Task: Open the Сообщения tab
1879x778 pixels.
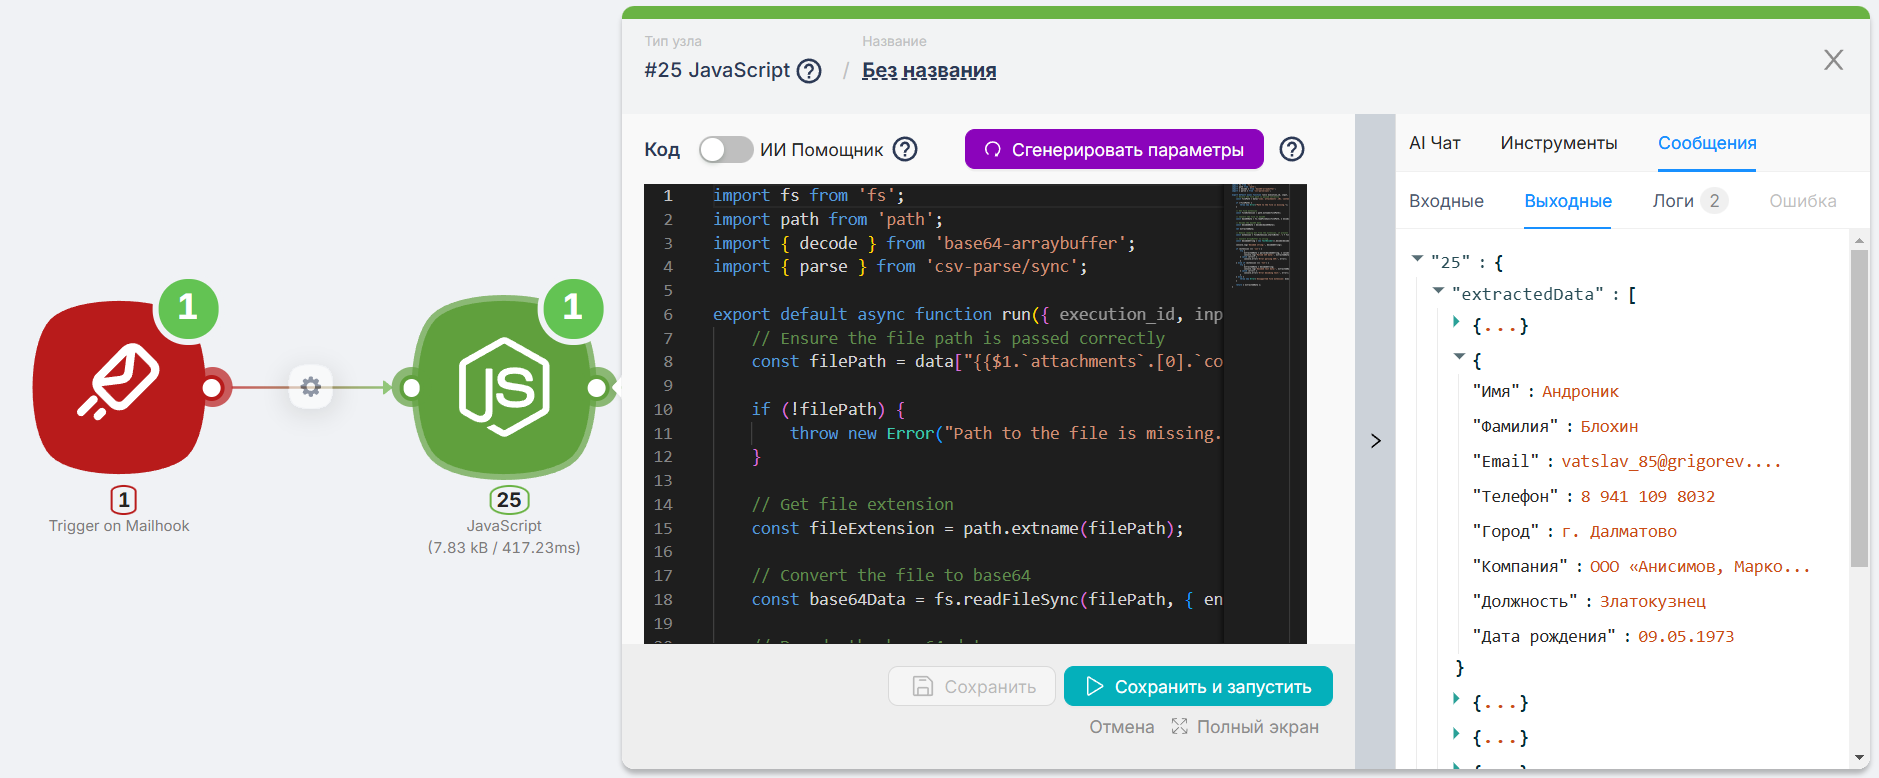Action: (1706, 143)
